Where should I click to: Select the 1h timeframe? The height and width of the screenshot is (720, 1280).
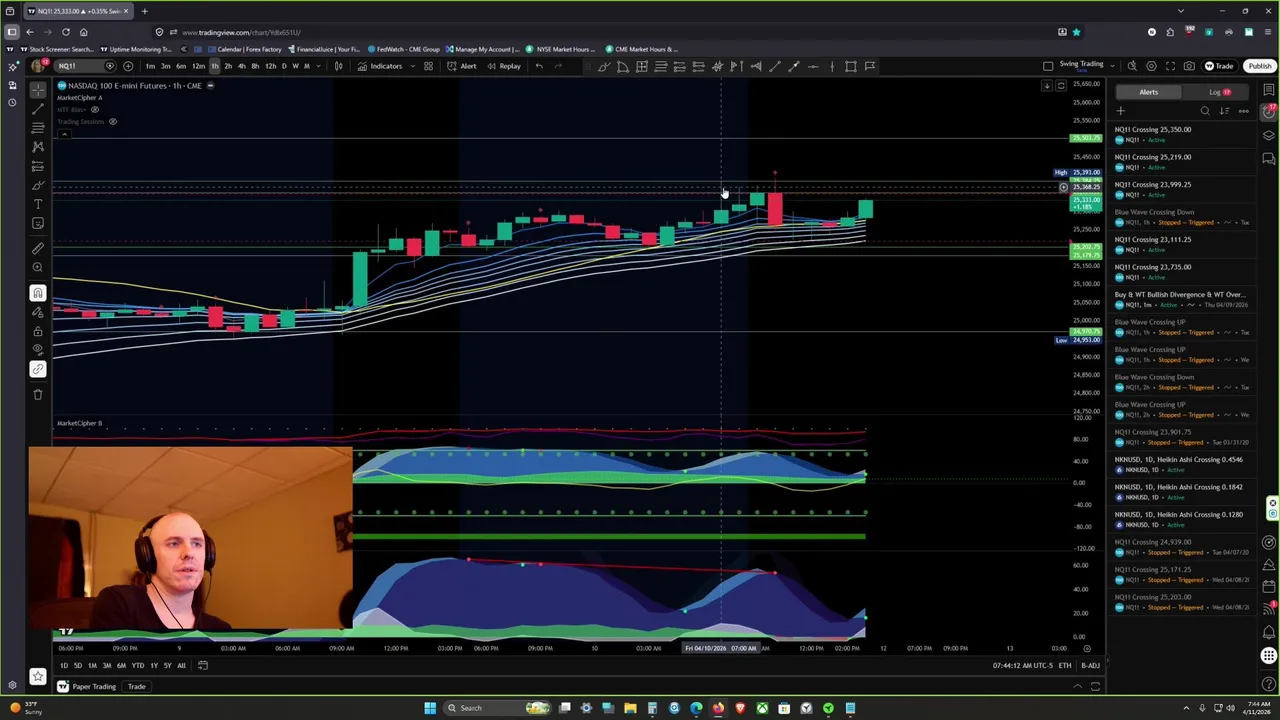tap(214, 66)
